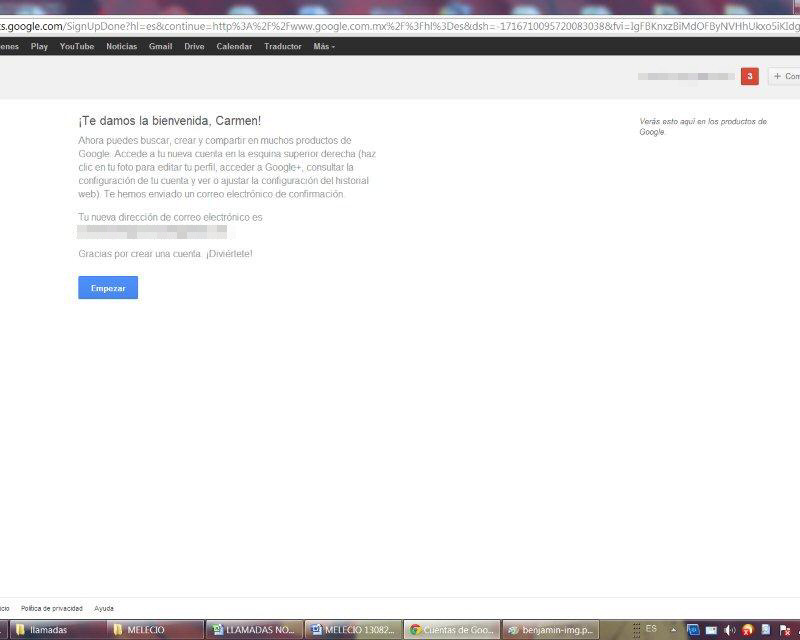Click the '¡Te damos la bienvenida, Carmen!' heading
The width and height of the screenshot is (800, 640).
point(169,121)
